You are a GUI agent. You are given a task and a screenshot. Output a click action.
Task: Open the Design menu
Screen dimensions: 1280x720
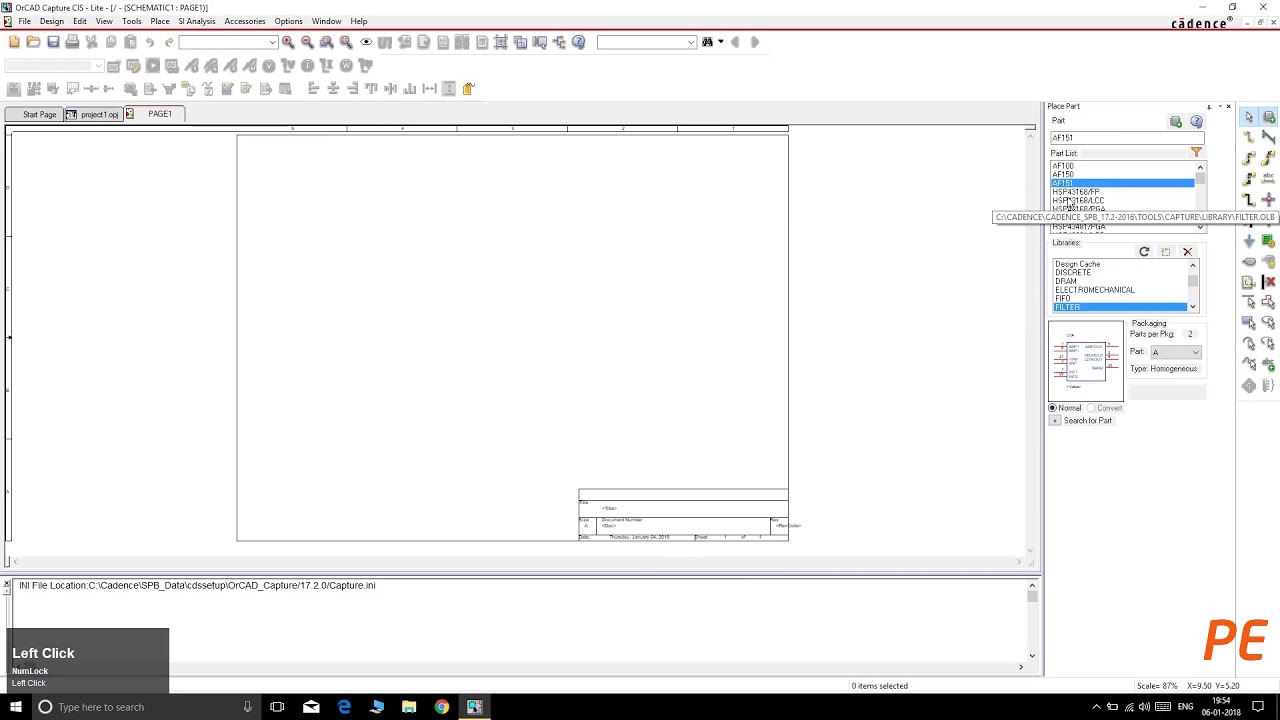point(52,21)
